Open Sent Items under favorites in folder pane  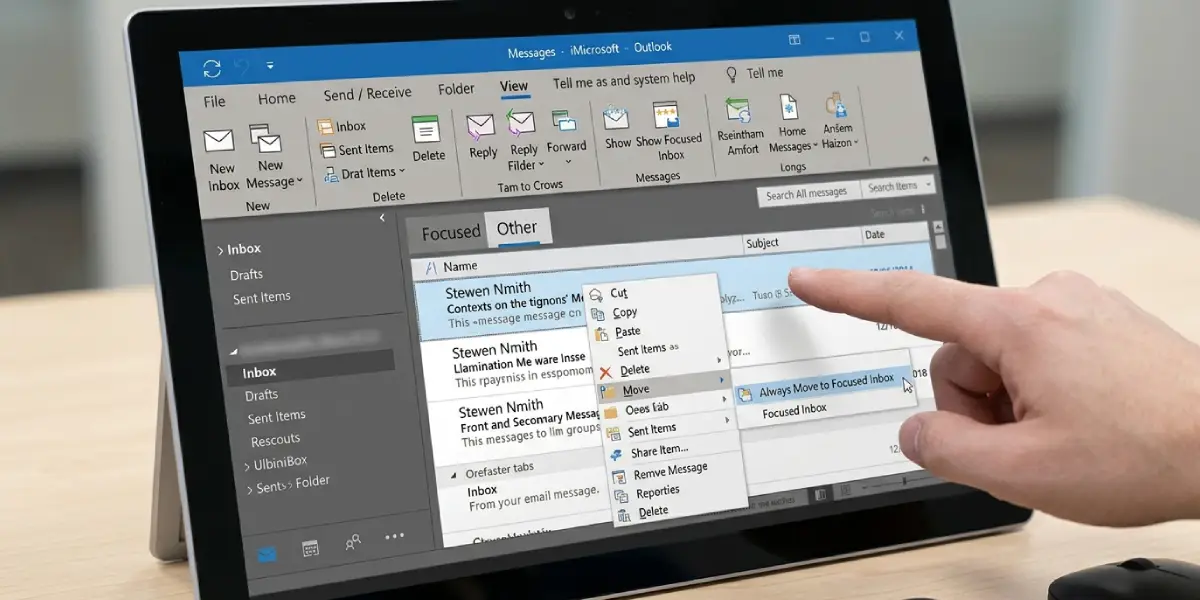(x=262, y=298)
